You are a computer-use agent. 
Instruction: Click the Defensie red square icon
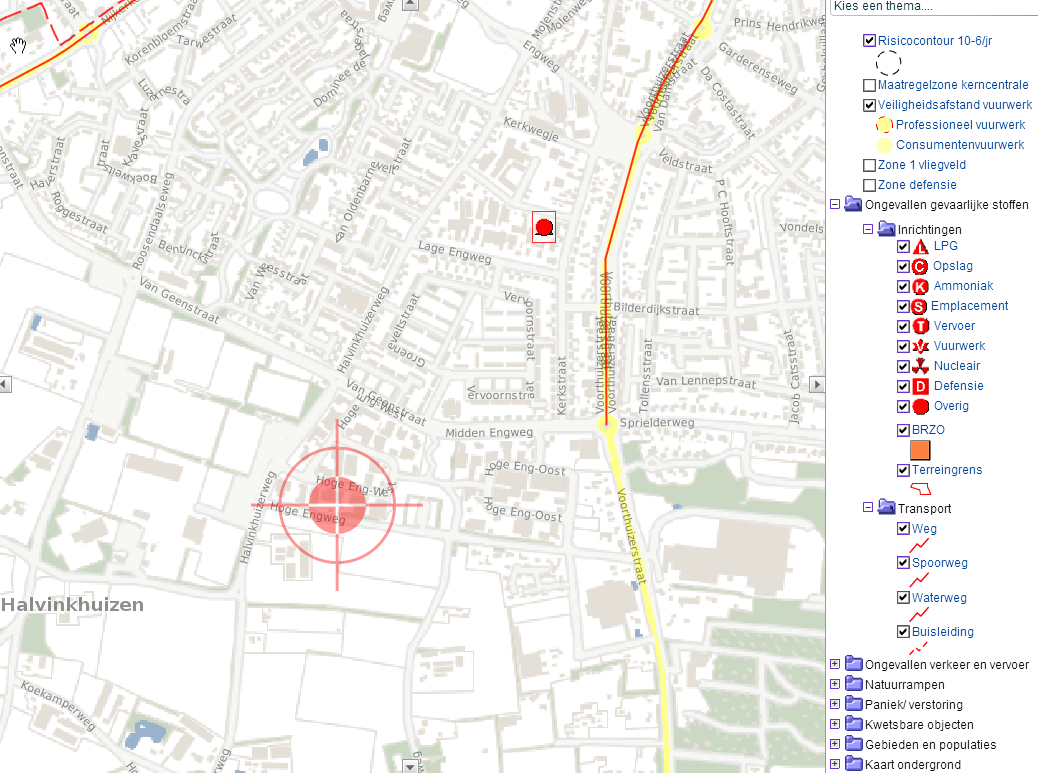pos(920,386)
